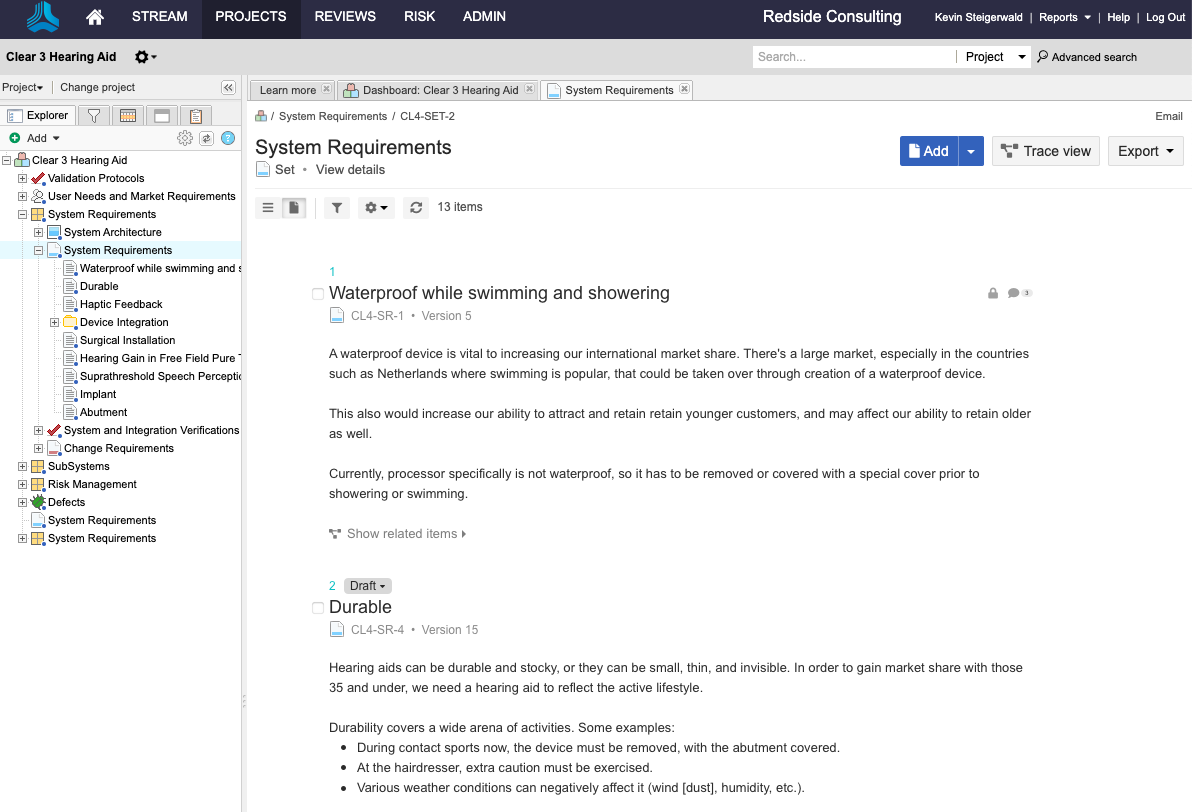Open the Filters tab in the explorer panel
Viewport: 1192px width, 812px height.
click(x=93, y=116)
